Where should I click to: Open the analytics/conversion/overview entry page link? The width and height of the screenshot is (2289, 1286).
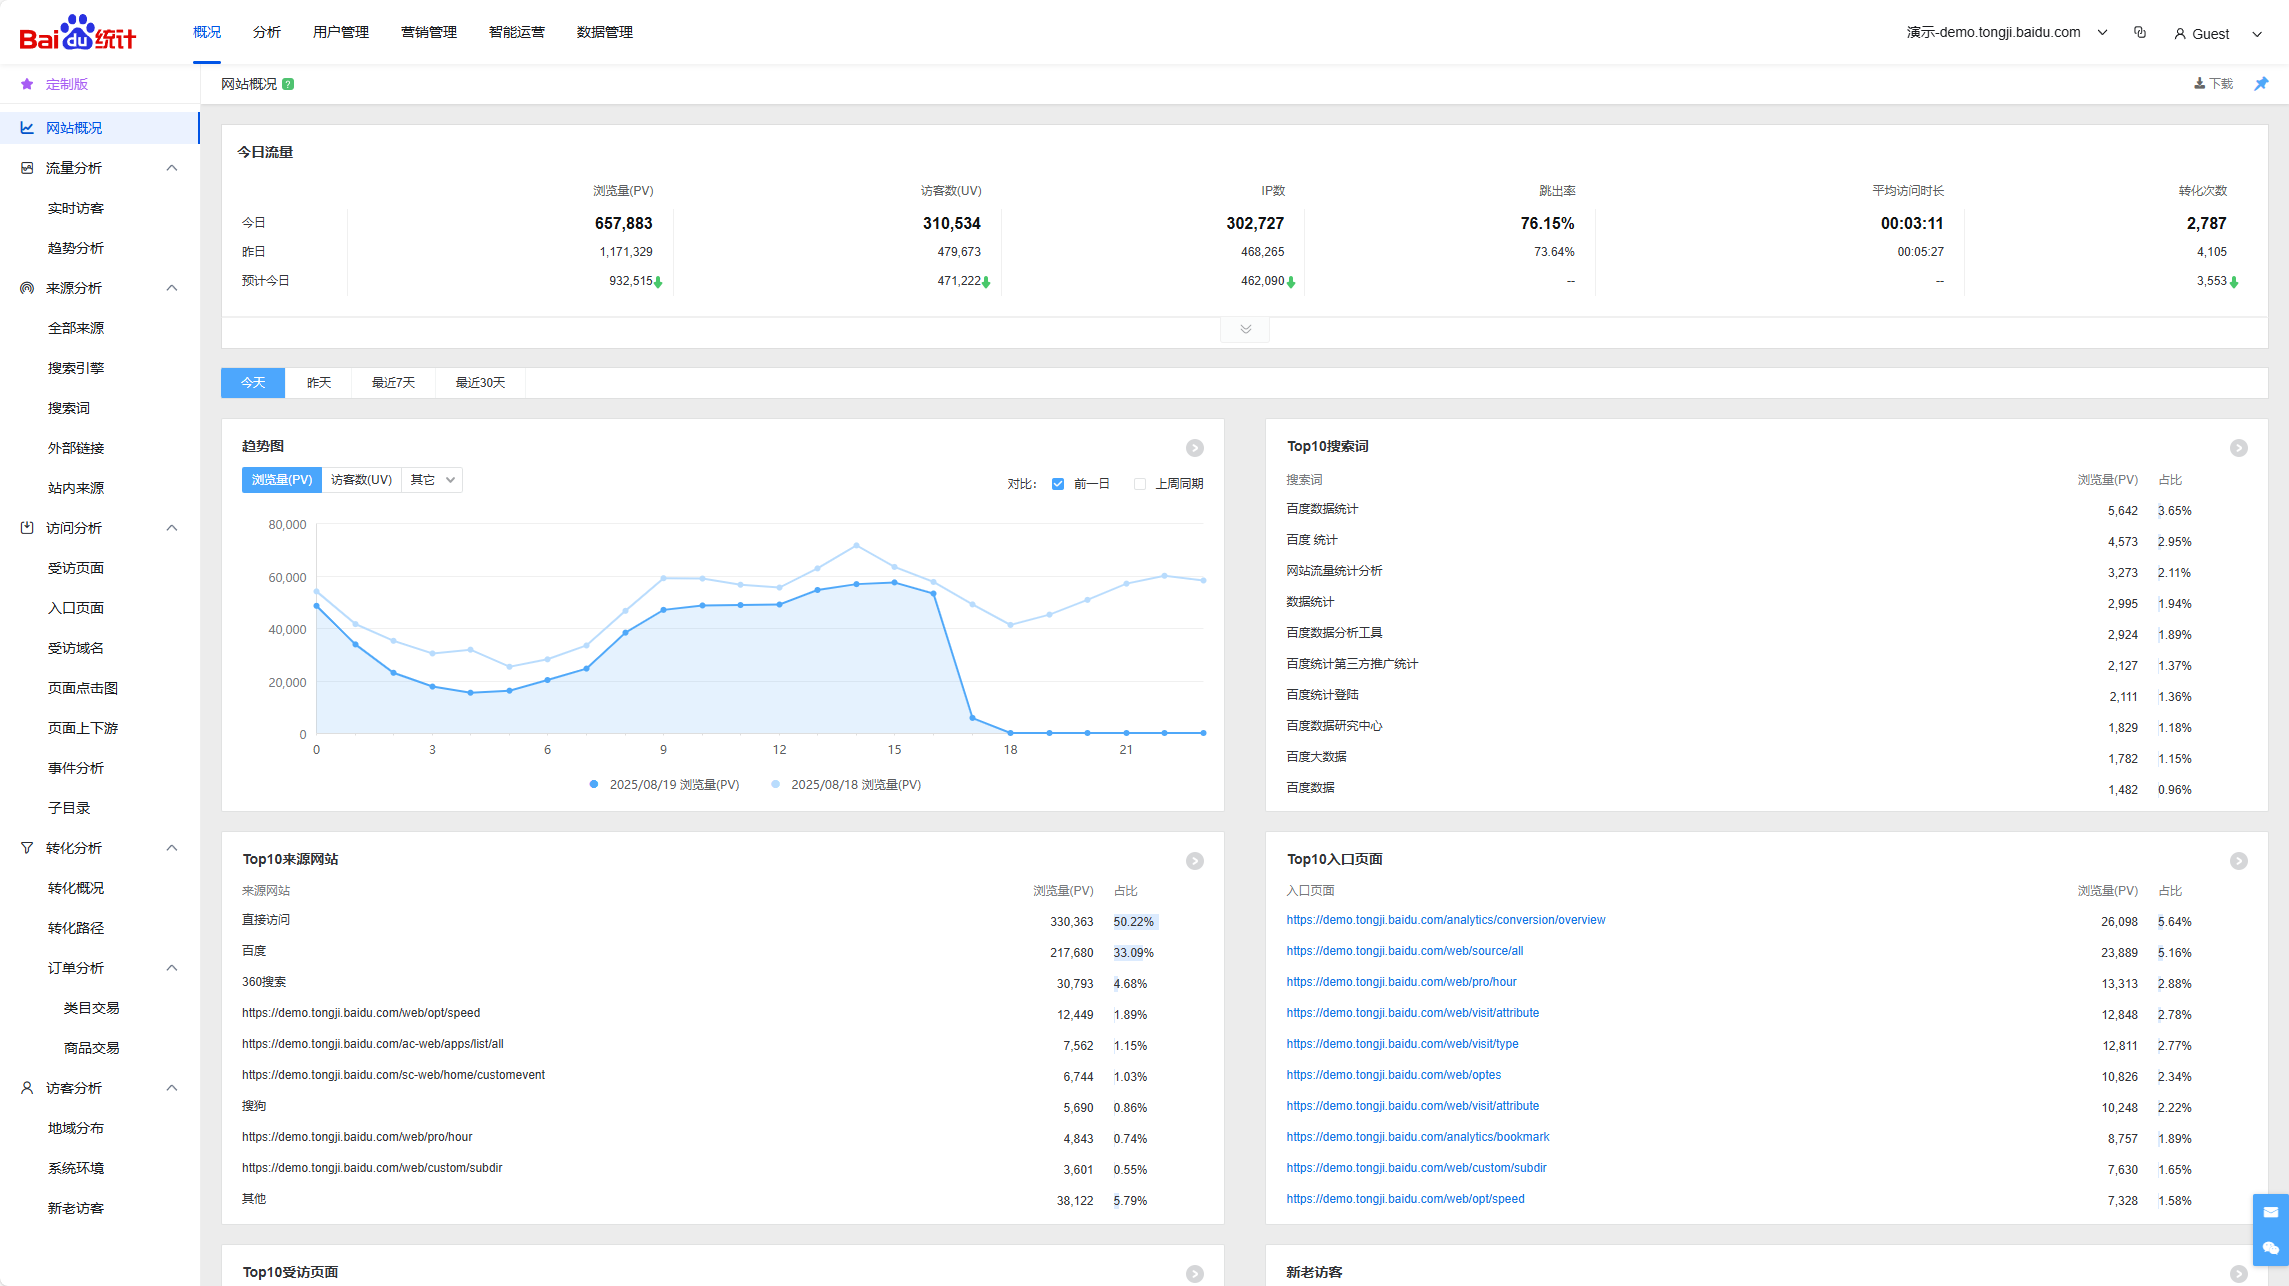1446,920
